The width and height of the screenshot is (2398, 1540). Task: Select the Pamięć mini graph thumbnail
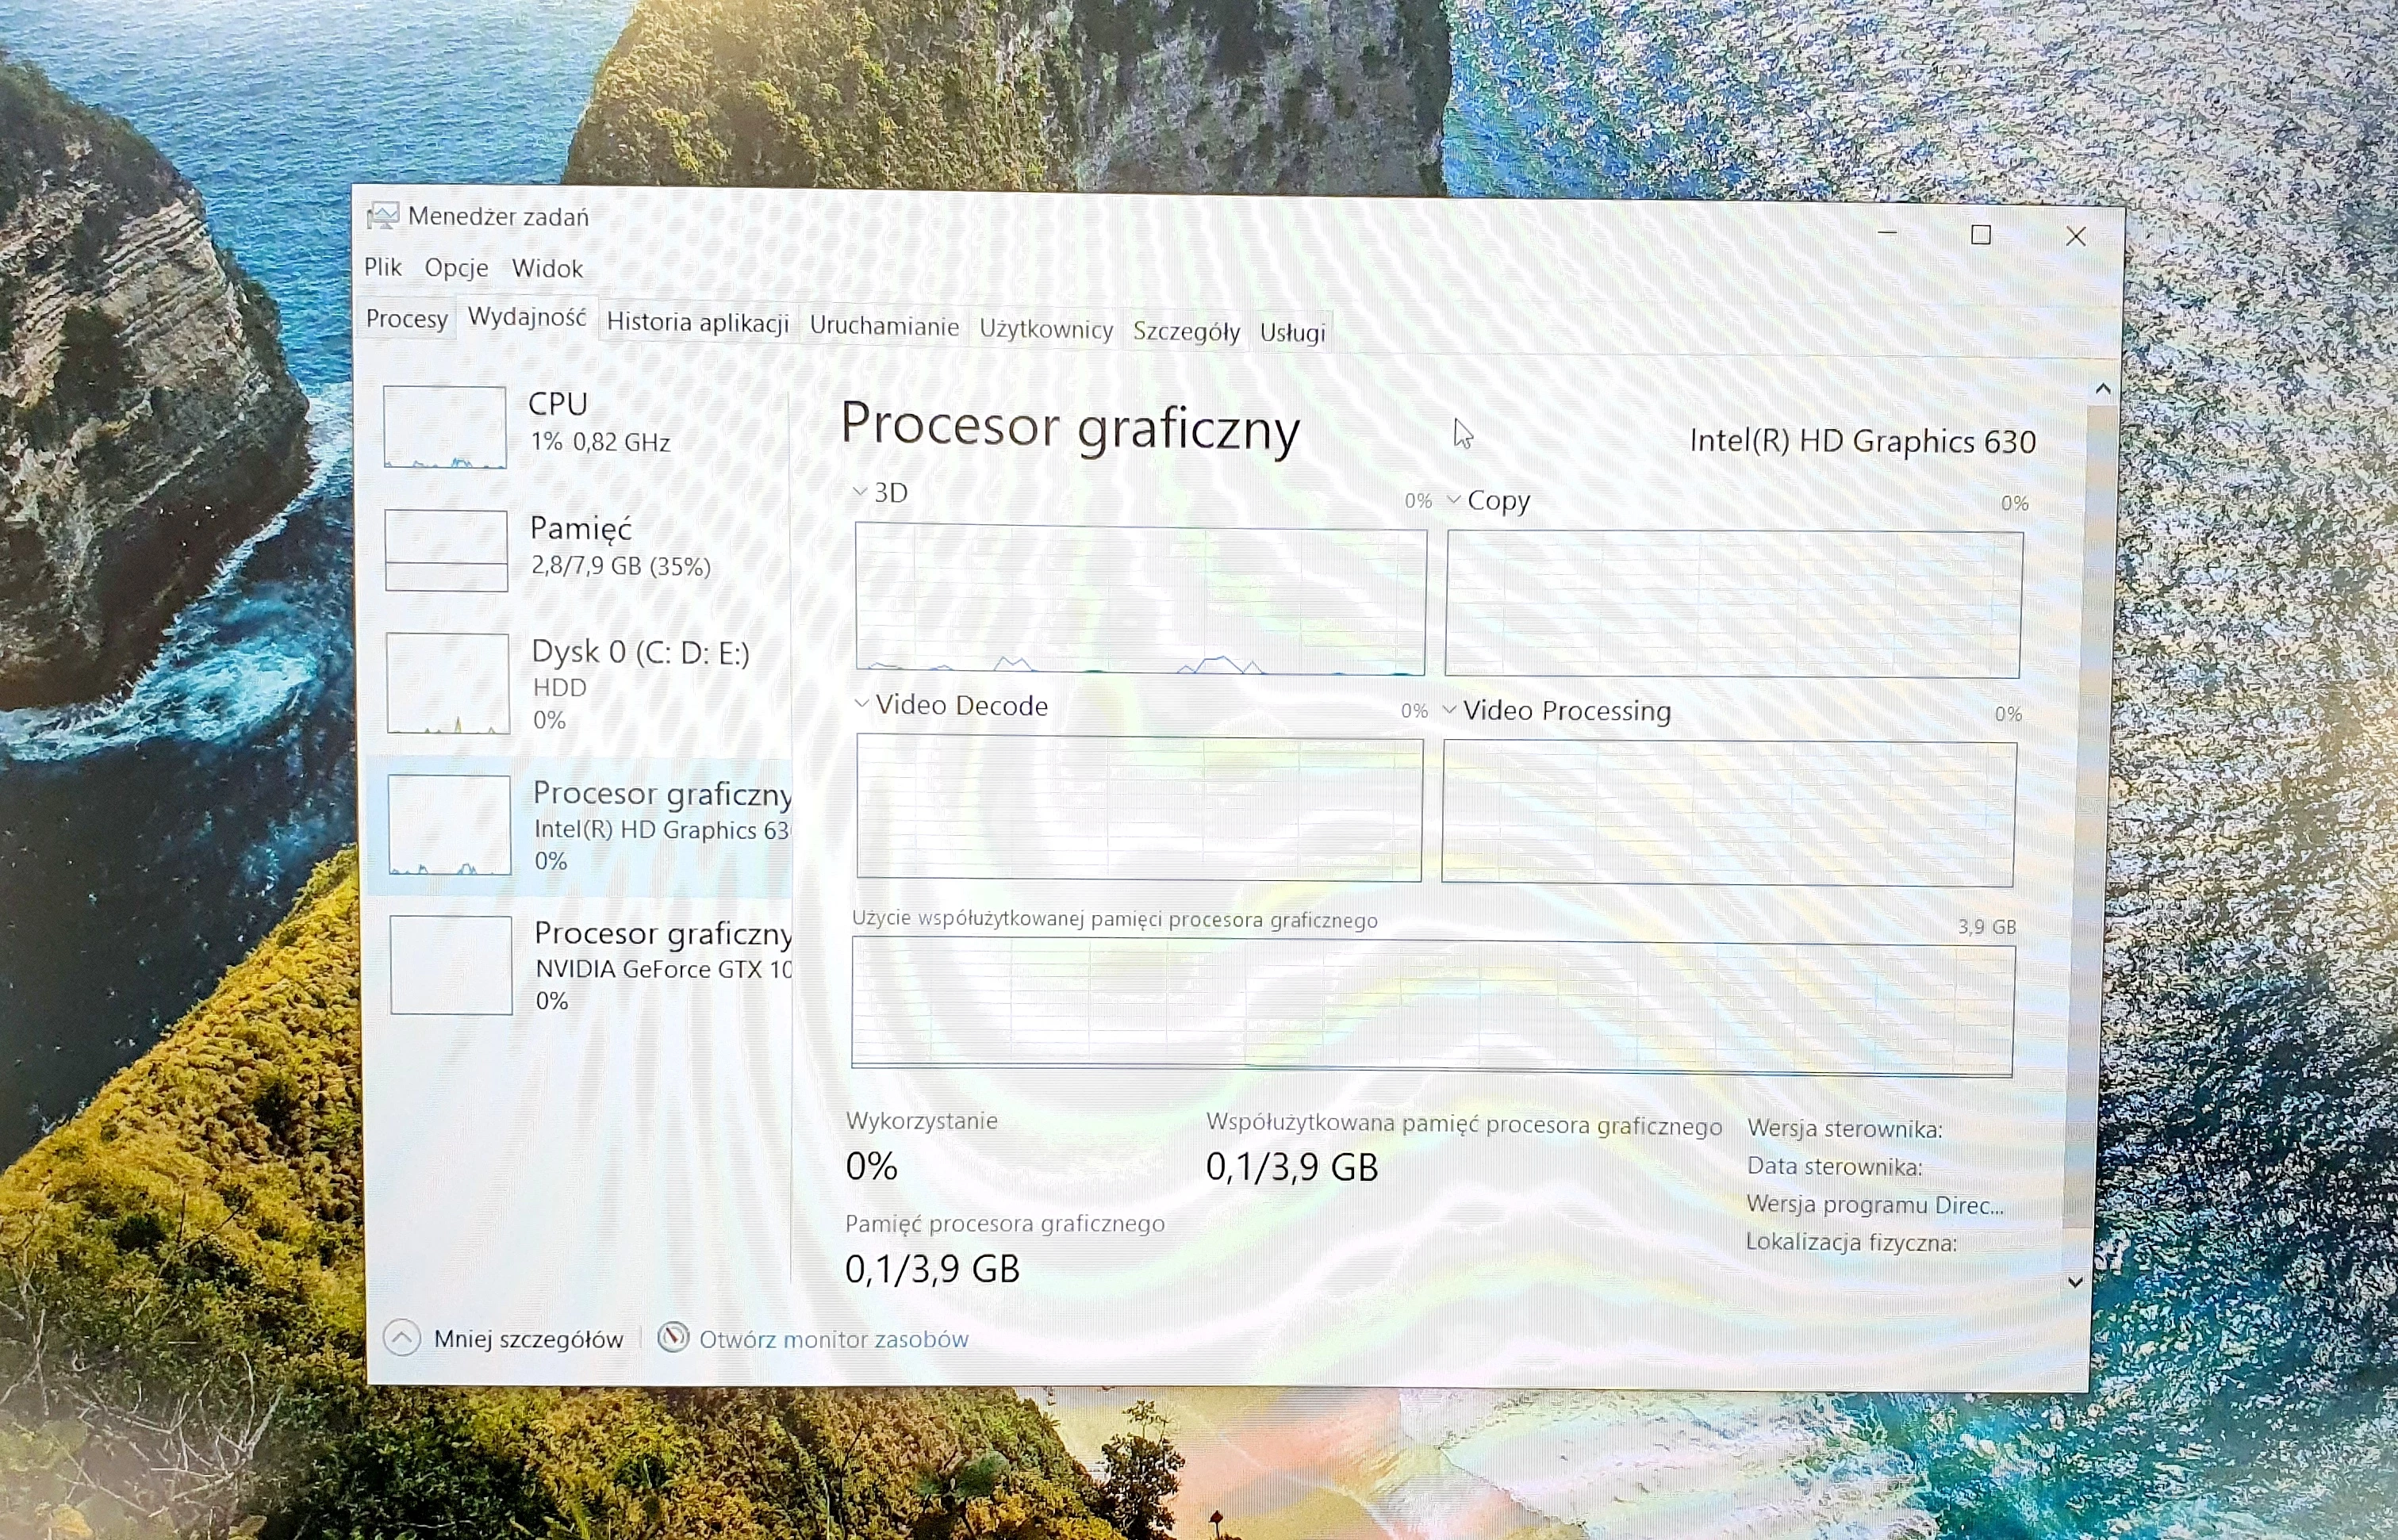pos(446,550)
